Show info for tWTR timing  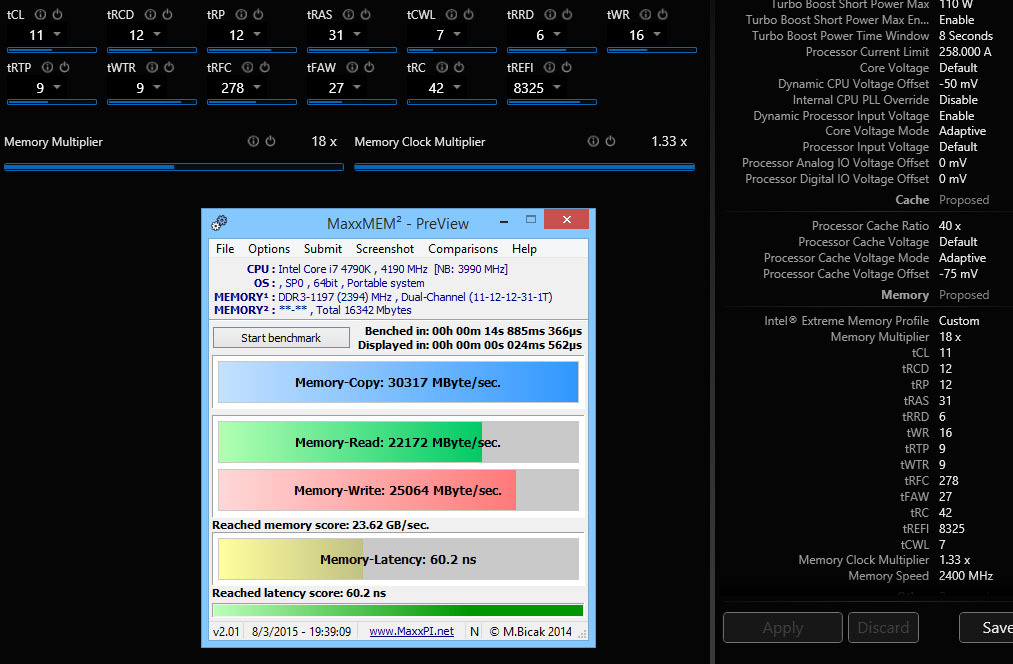pyautogui.click(x=152, y=67)
